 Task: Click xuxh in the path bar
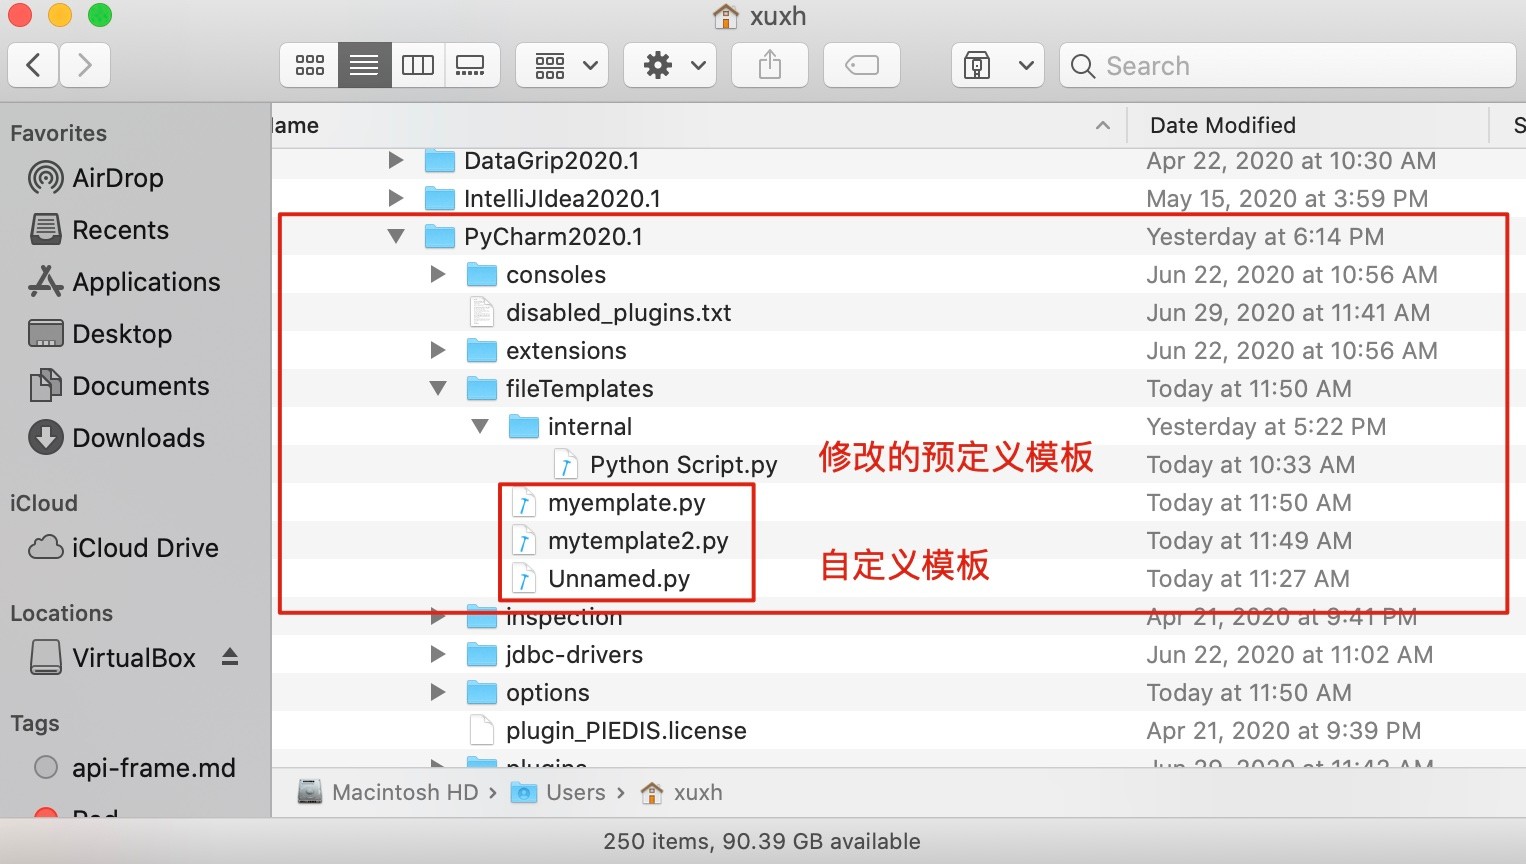(x=681, y=792)
